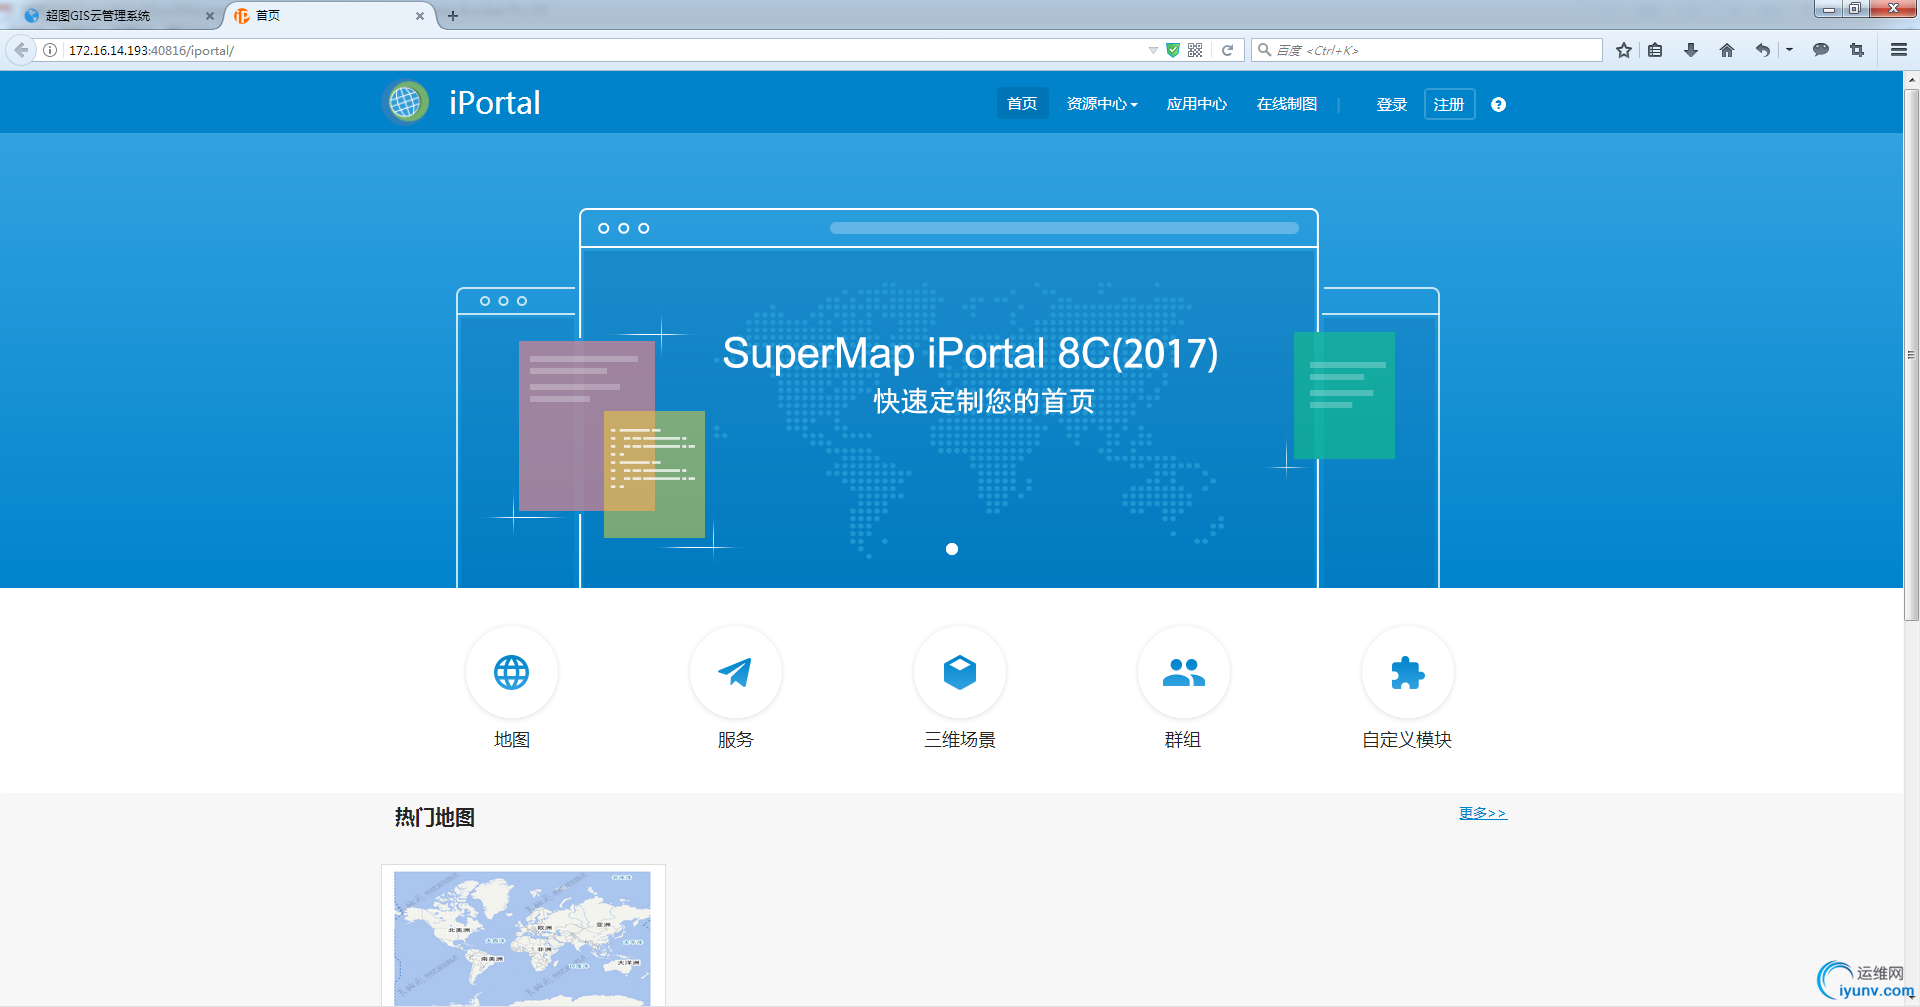Screen dimensions: 1920x1007
Task: Open the world map thumbnail under 热门地图
Action: 523,937
